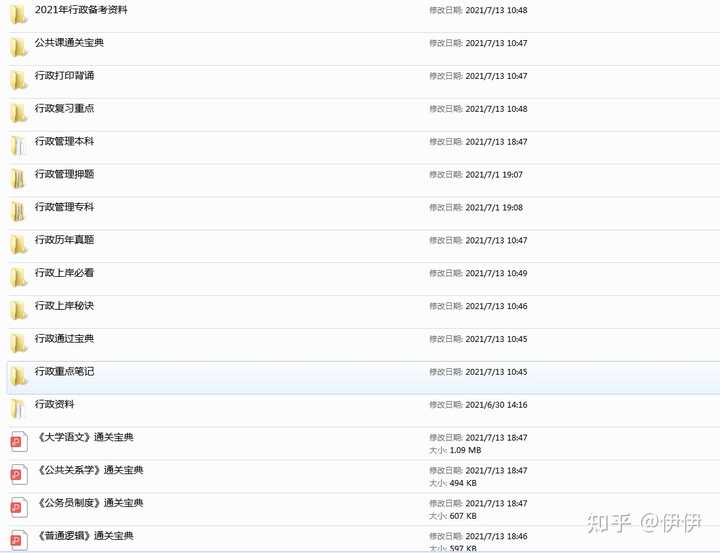Click the 行政复习重点 folder name
Image resolution: width=720 pixels, height=553 pixels.
coord(64,108)
